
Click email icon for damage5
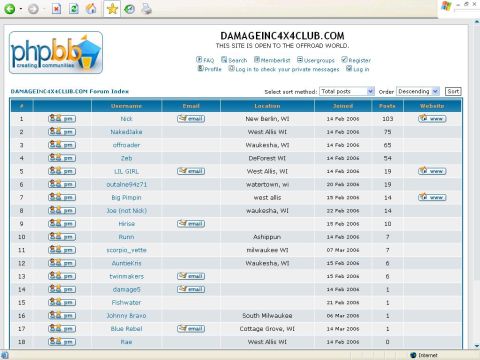[191, 289]
